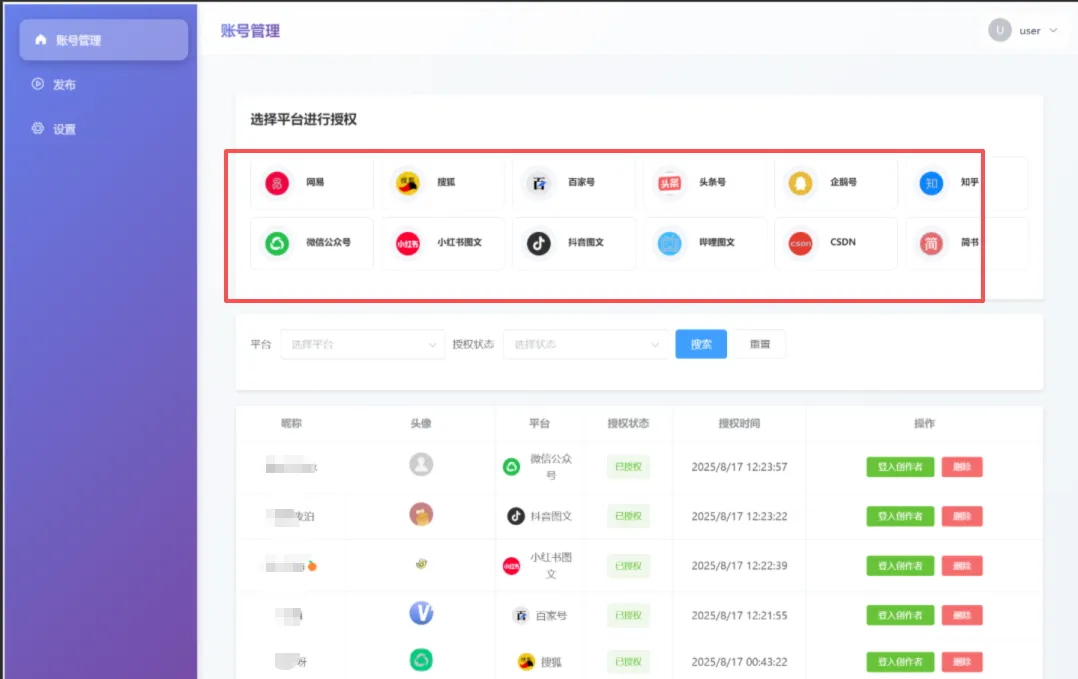Click the 企鹅号 platform icon
Screen dimensions: 1078x679
coord(836,183)
